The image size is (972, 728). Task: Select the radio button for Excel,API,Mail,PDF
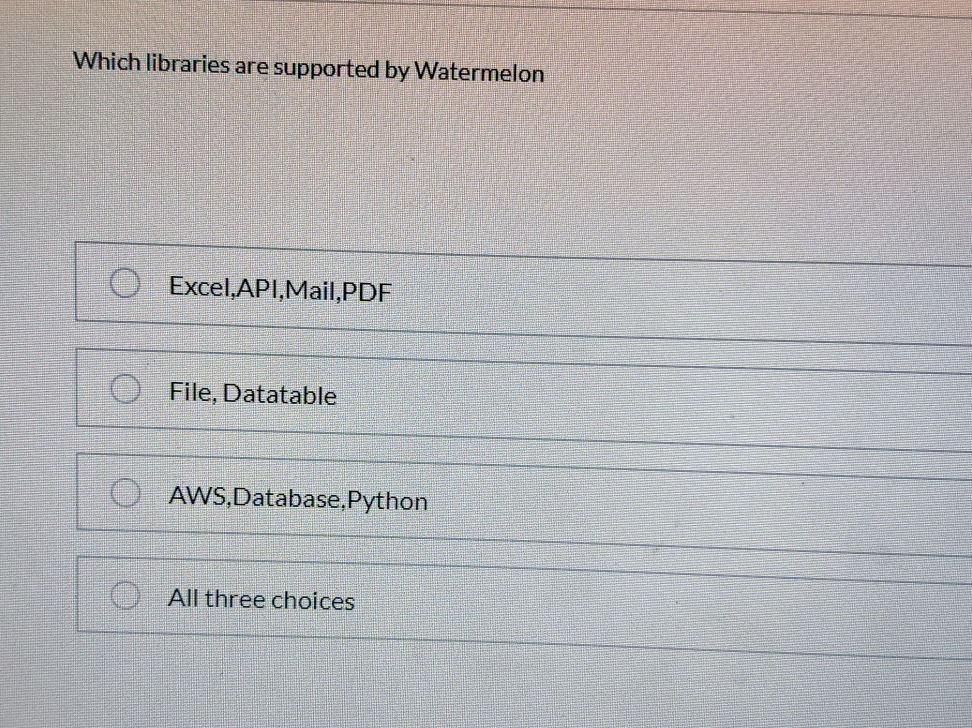click(x=124, y=283)
